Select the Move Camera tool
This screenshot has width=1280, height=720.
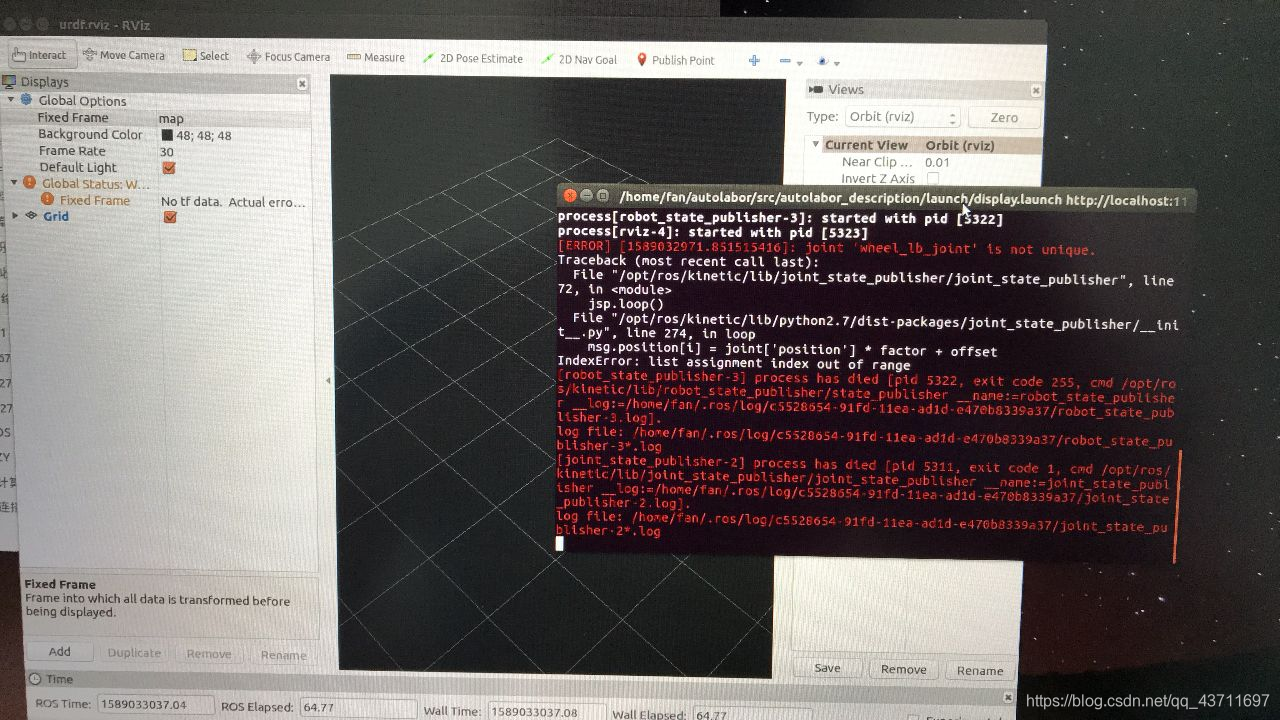coord(124,55)
